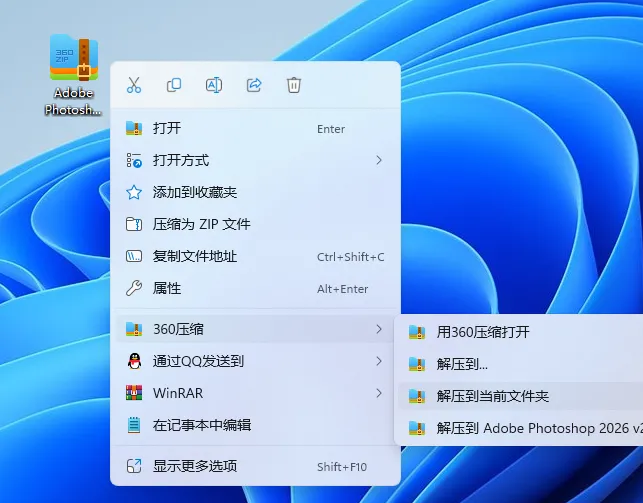The image size is (643, 503).
Task: Click the Adobe Photosh... file name label
Action: [73, 101]
